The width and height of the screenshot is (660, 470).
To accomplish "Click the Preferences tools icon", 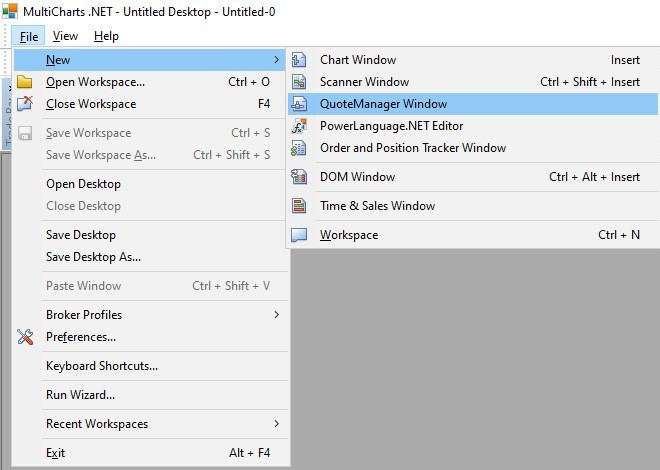I will (25, 337).
